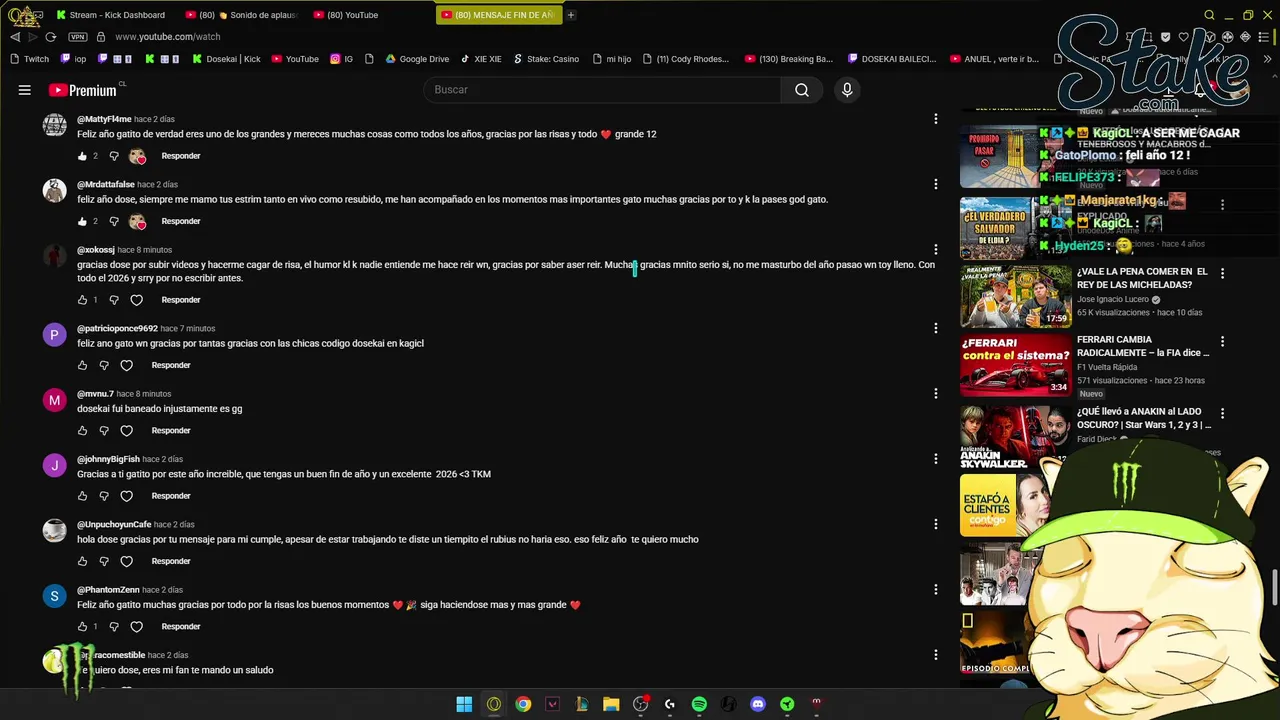Open File Explorer from the taskbar
The width and height of the screenshot is (1280, 720).
tap(611, 704)
